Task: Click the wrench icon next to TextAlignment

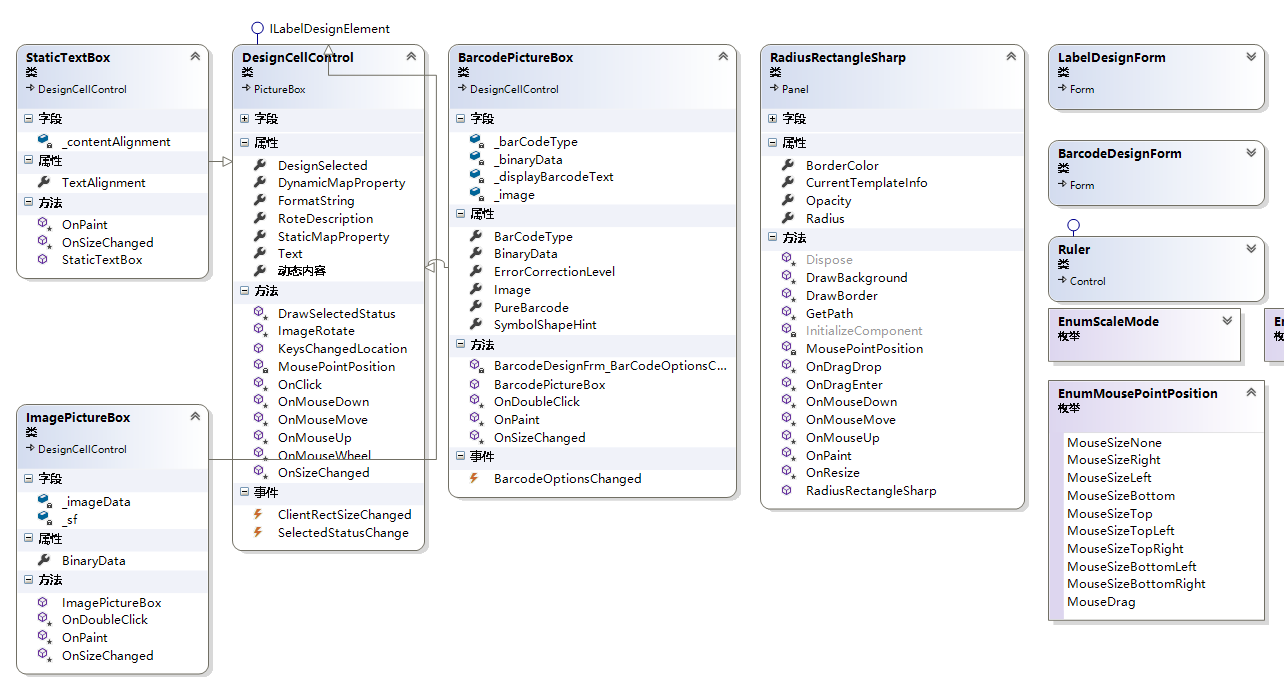Action: point(44,183)
